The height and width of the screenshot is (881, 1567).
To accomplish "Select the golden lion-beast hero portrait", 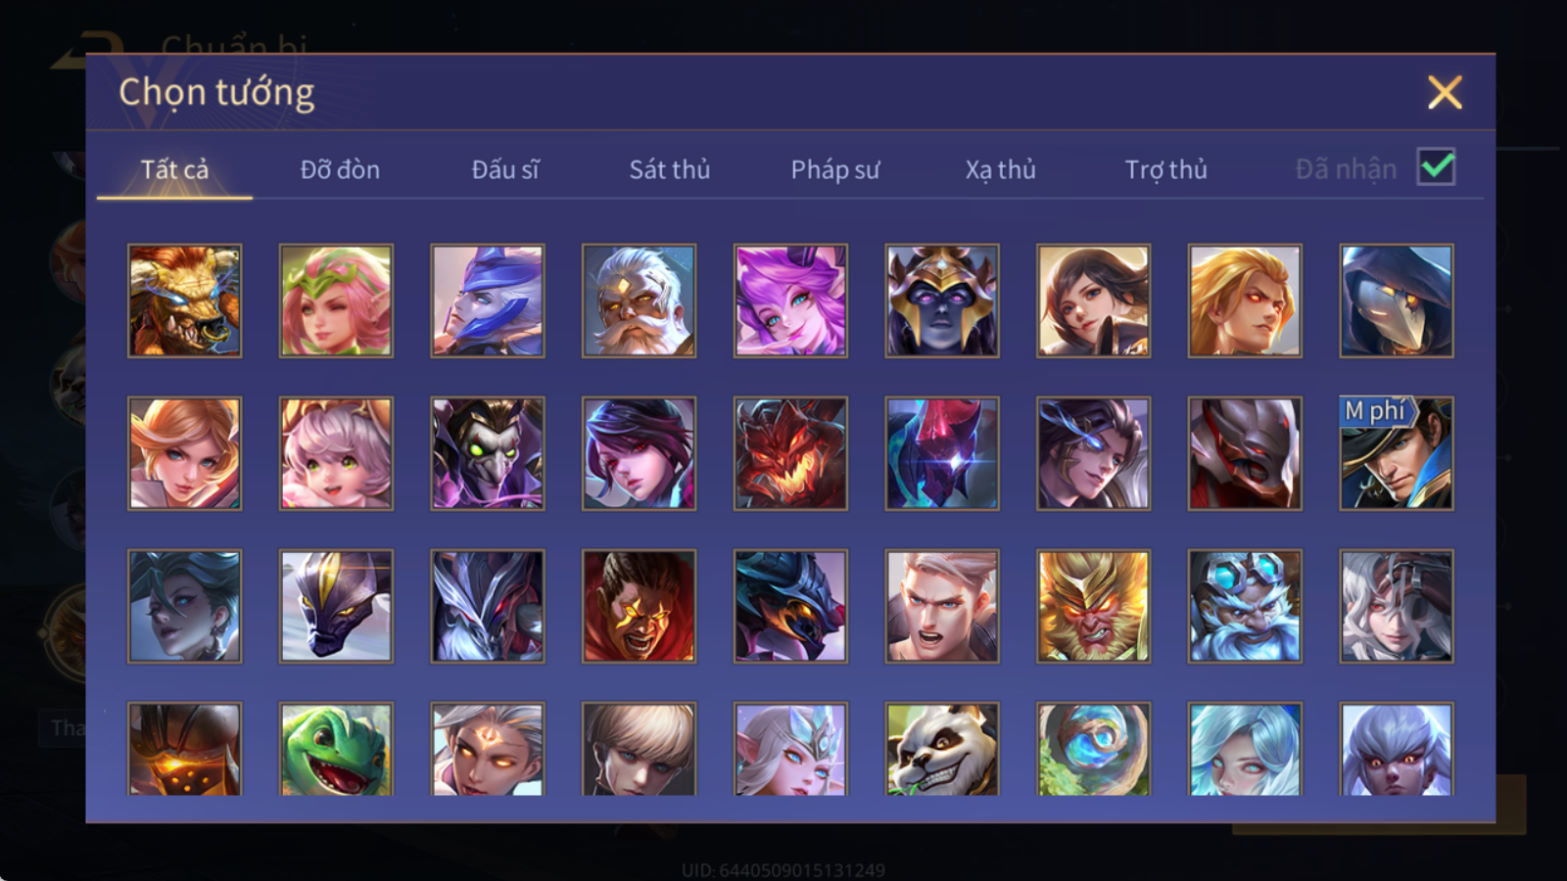I will 185,301.
